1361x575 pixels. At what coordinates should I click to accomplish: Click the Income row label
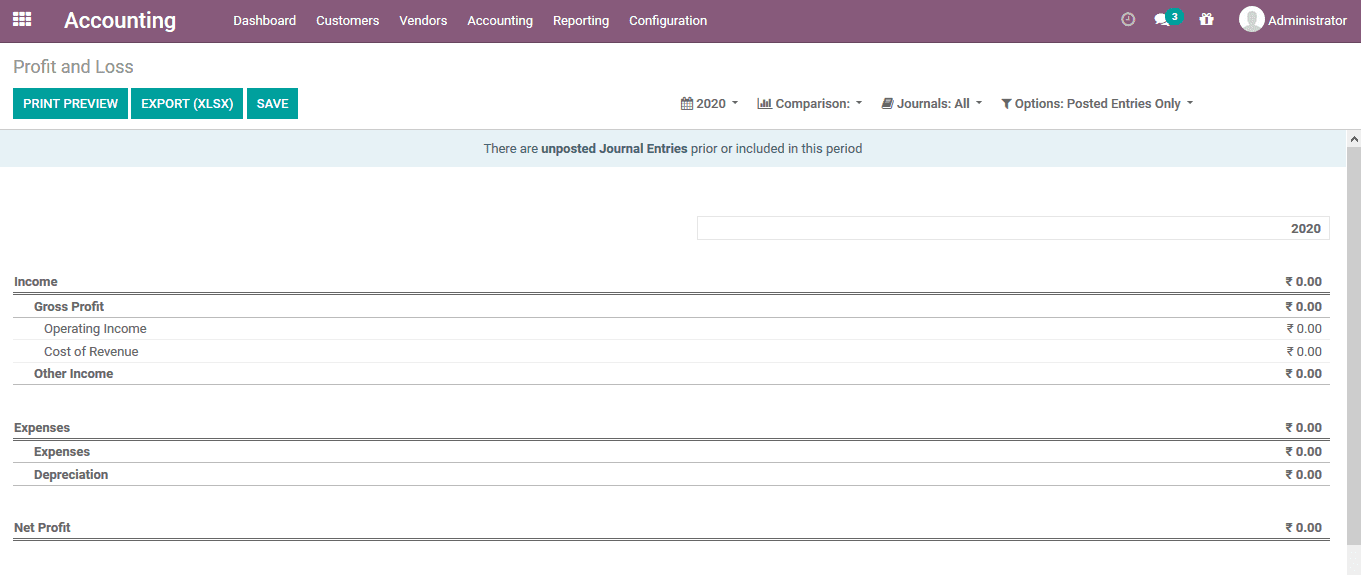coord(36,282)
